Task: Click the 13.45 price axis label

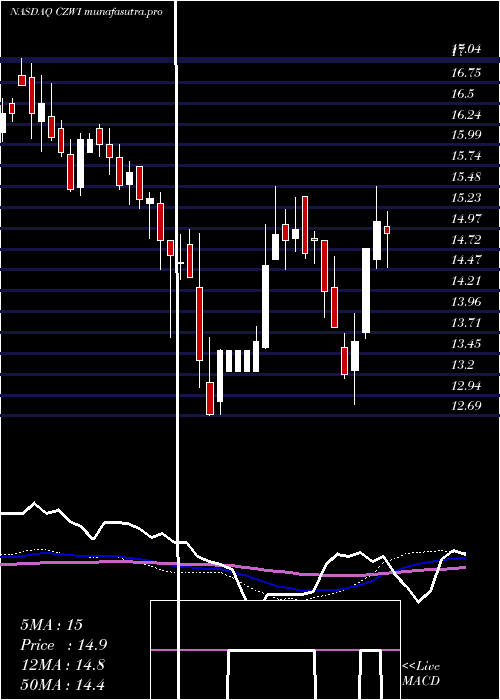Action: (x=466, y=344)
